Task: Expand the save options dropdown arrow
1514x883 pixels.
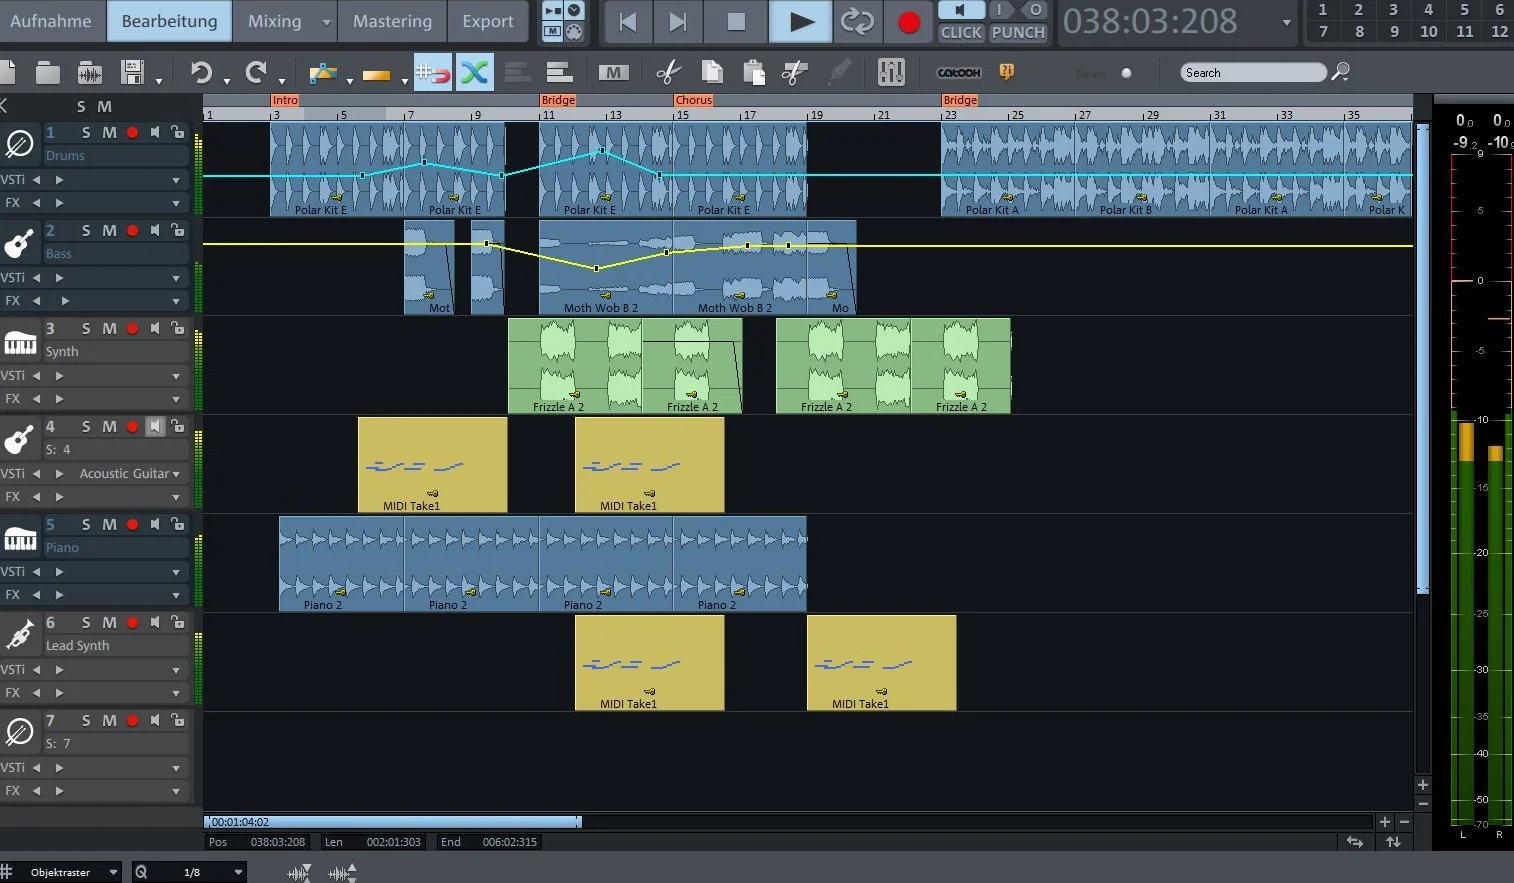Action: point(159,80)
